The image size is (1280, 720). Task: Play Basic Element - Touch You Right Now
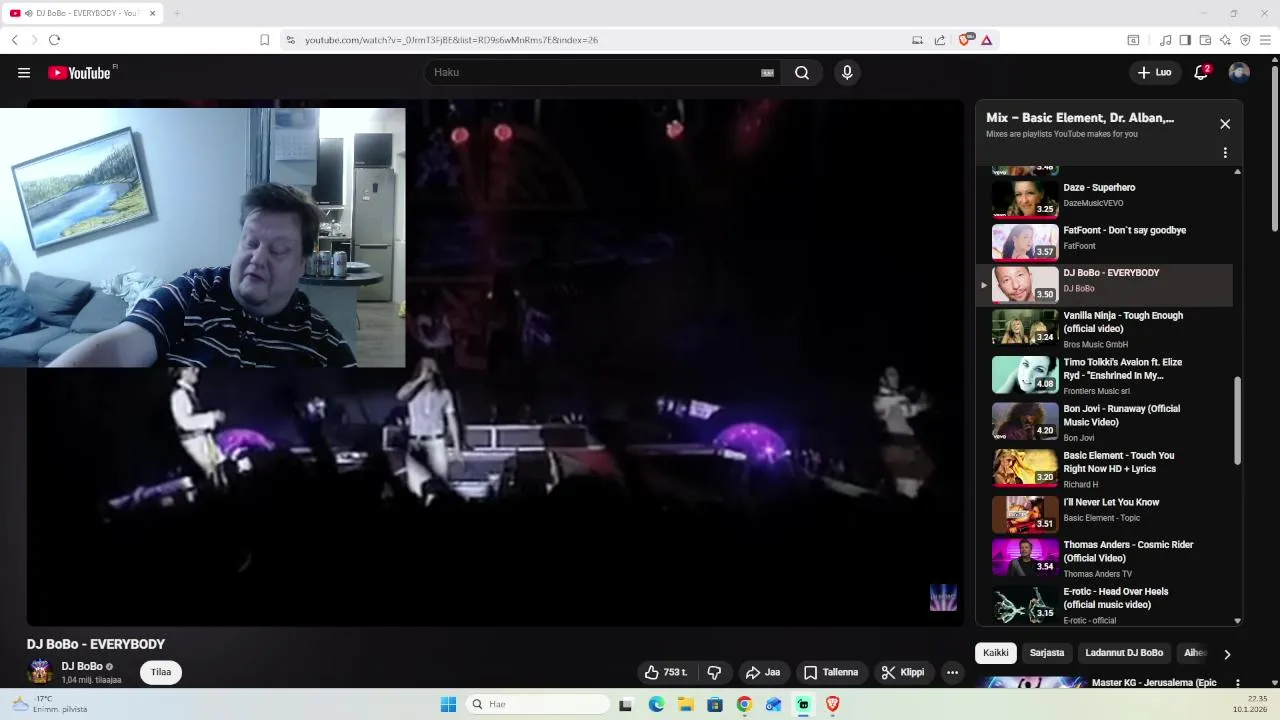click(x=1104, y=469)
